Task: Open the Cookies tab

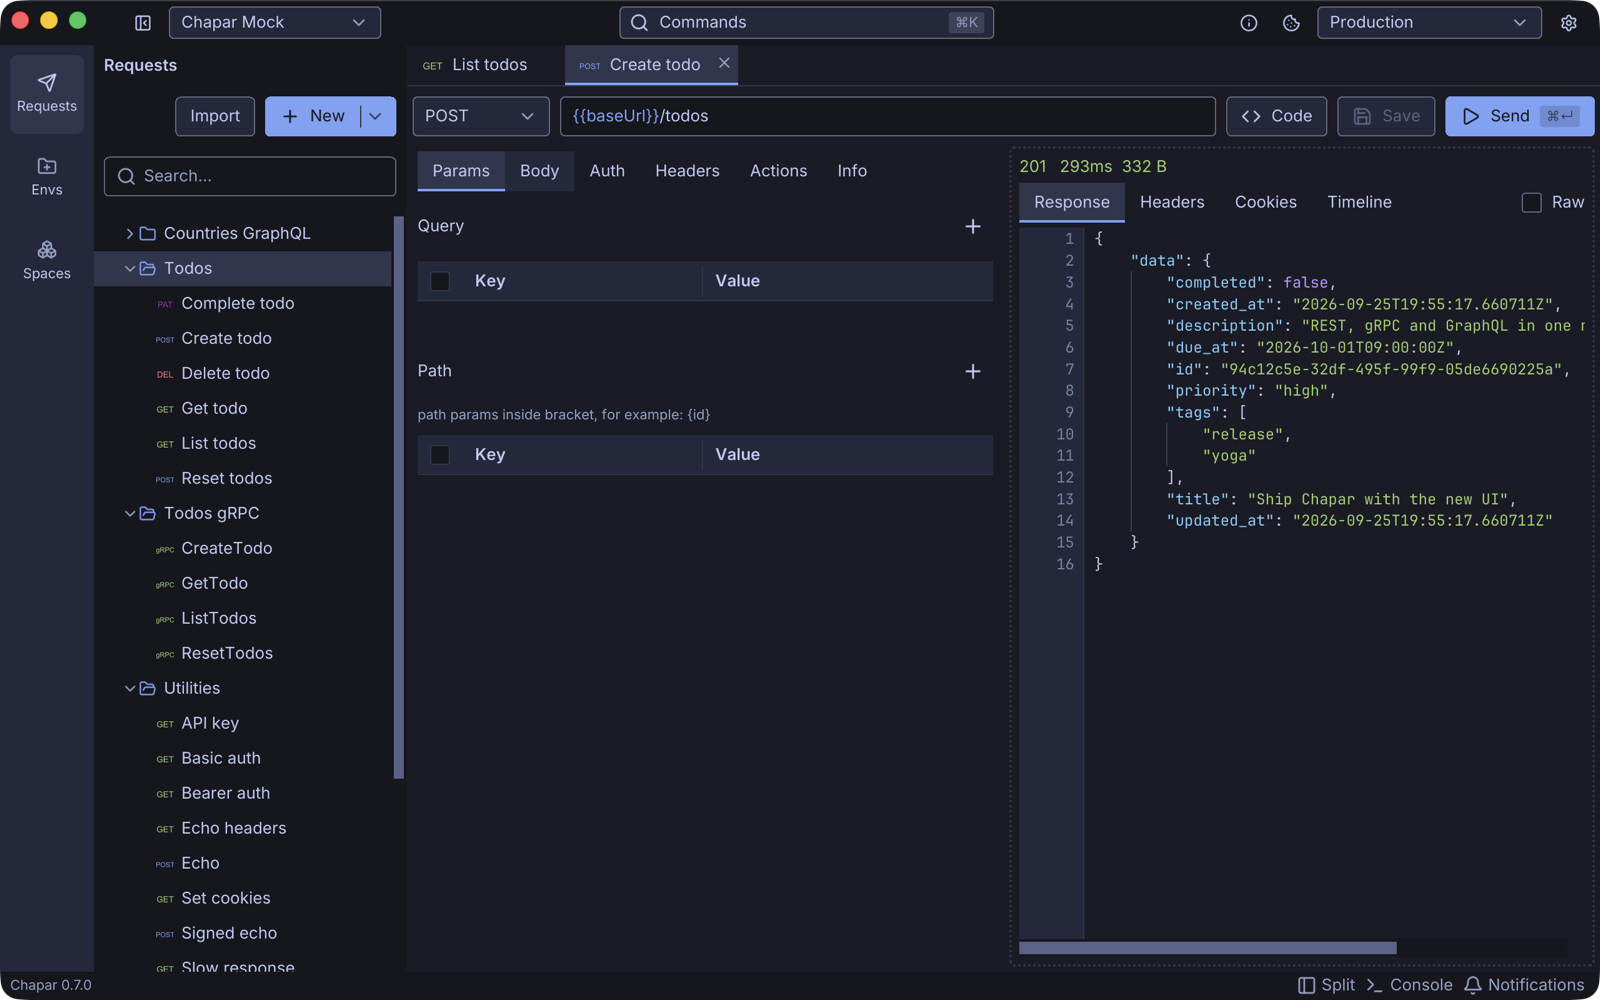Action: 1265,202
